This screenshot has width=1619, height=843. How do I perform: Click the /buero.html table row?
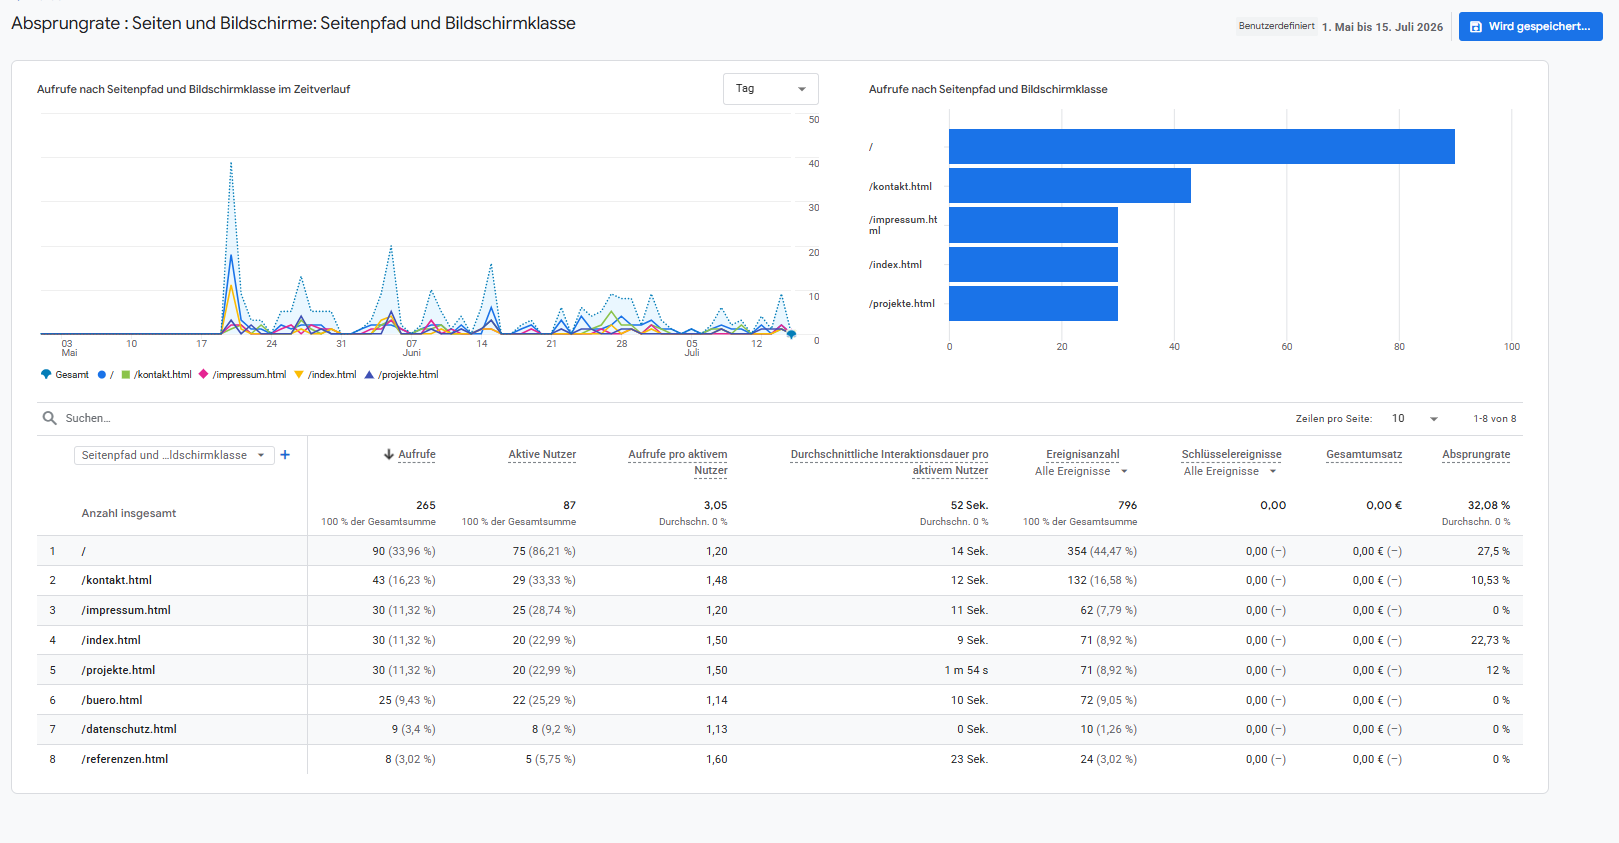pyautogui.click(x=780, y=700)
